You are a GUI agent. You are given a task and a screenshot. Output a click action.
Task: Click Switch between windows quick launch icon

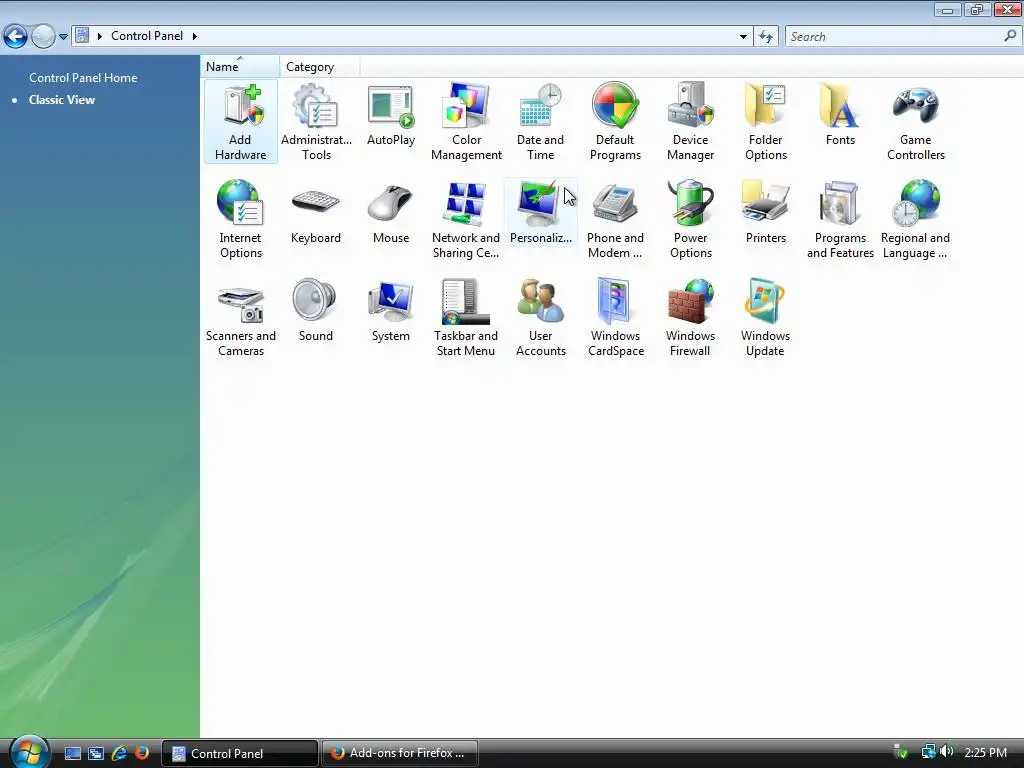[96, 754]
